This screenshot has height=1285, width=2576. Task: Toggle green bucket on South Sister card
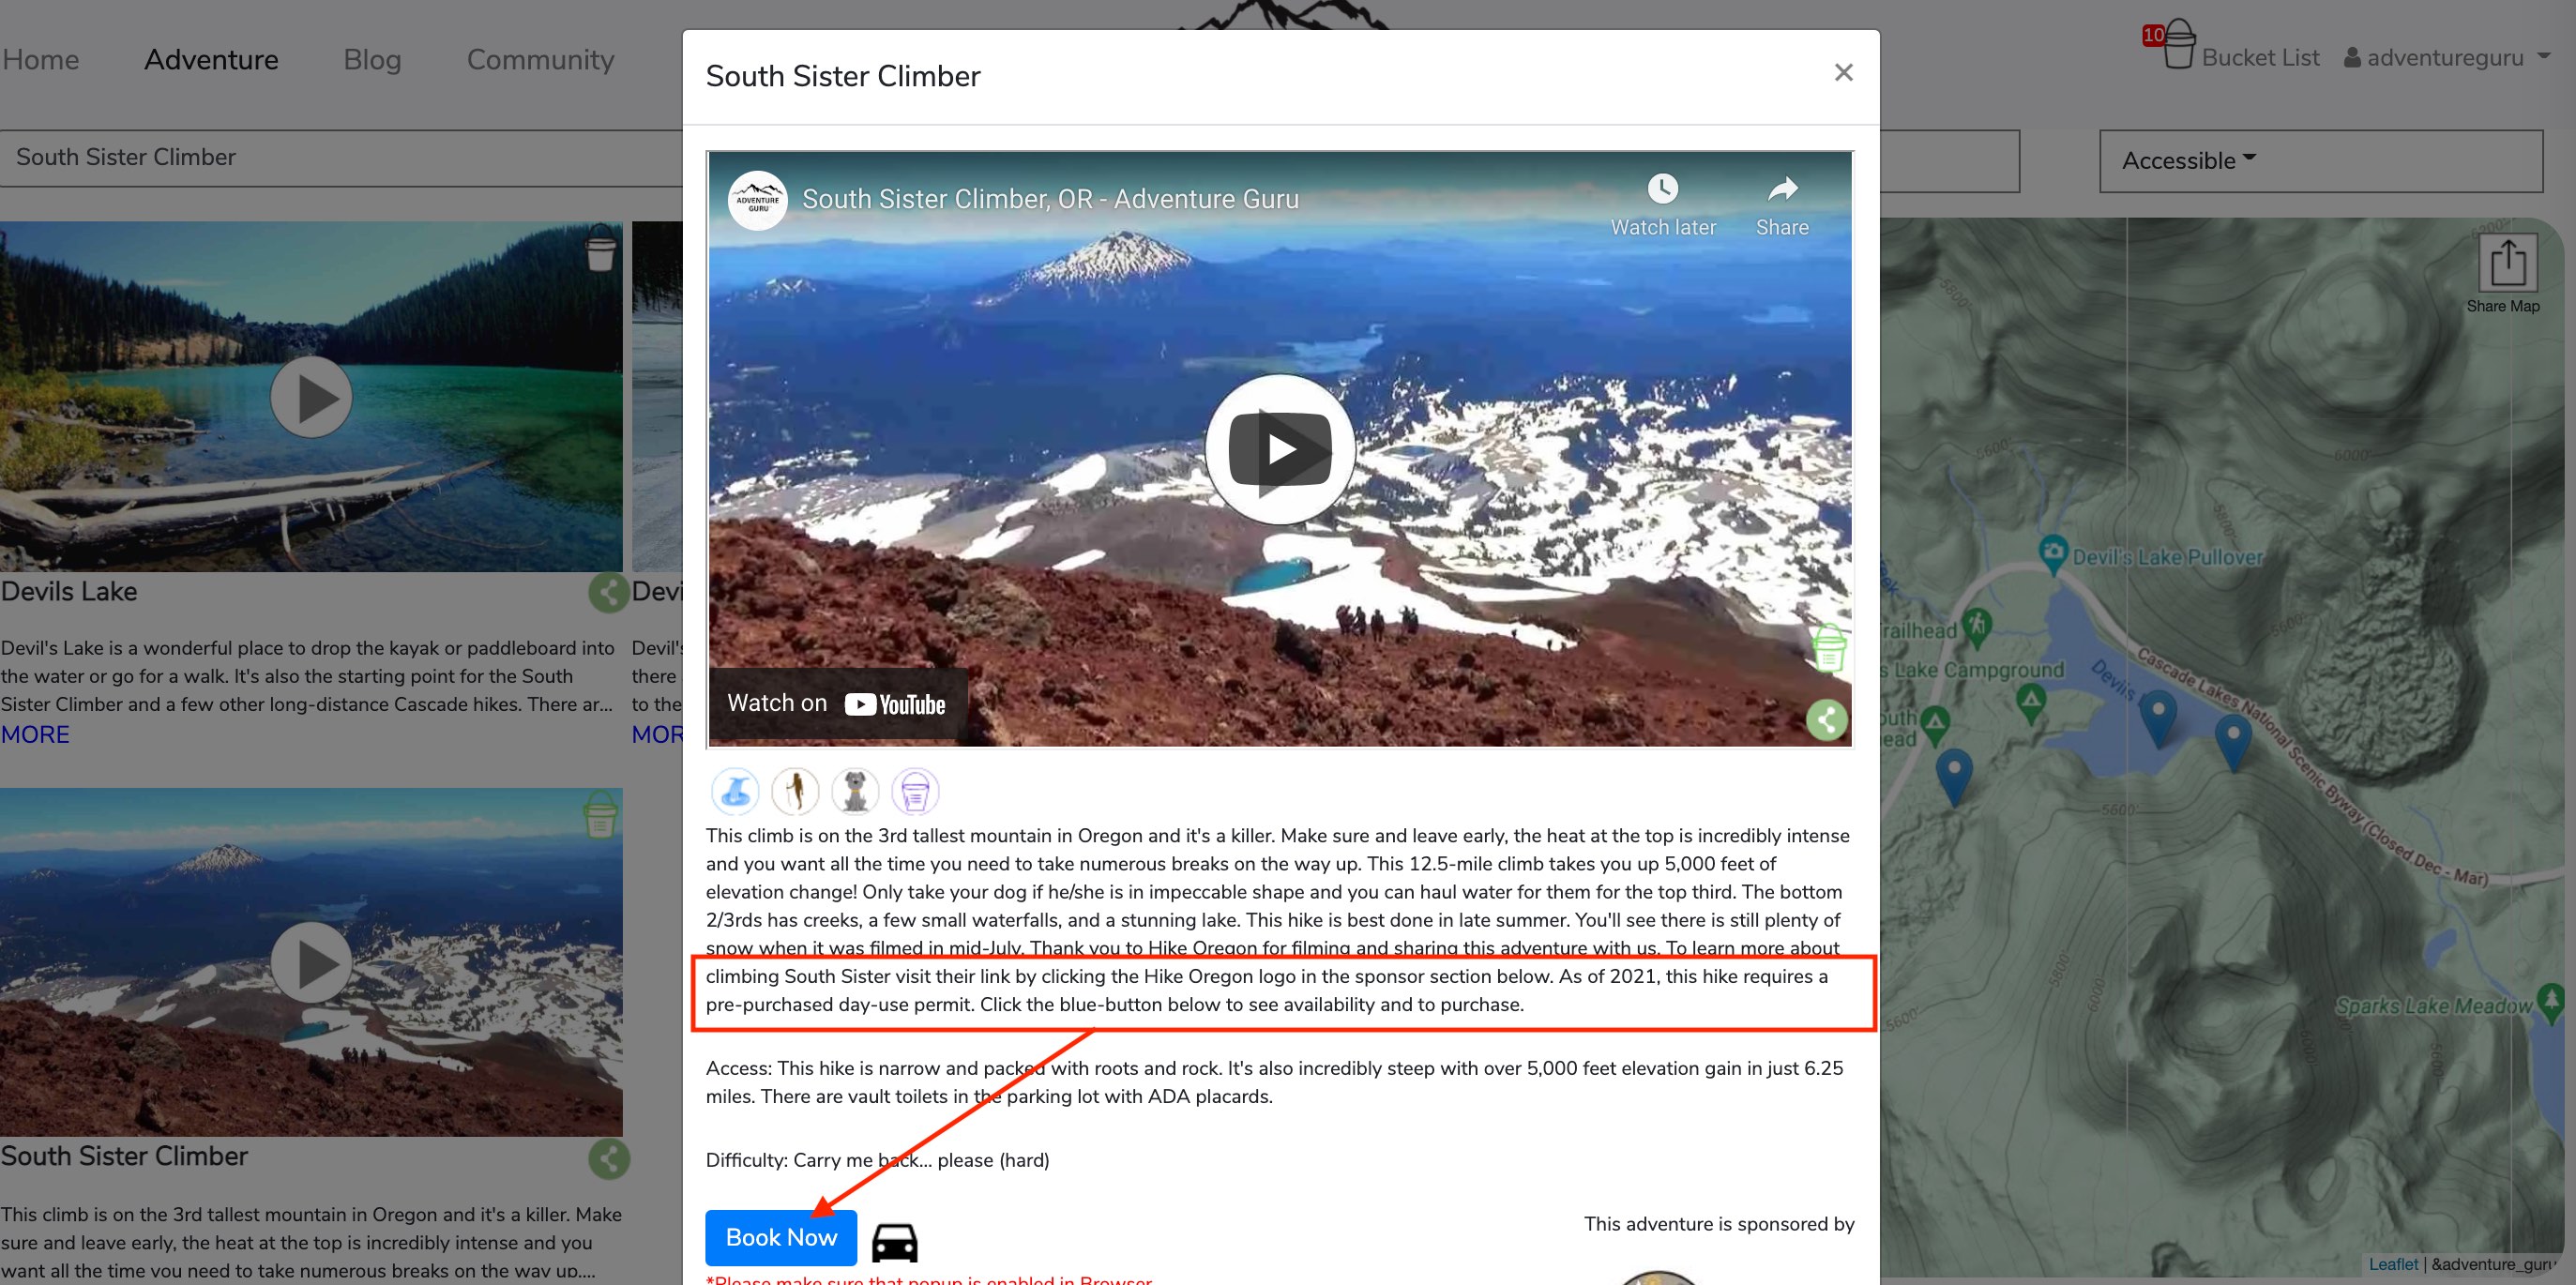(601, 814)
